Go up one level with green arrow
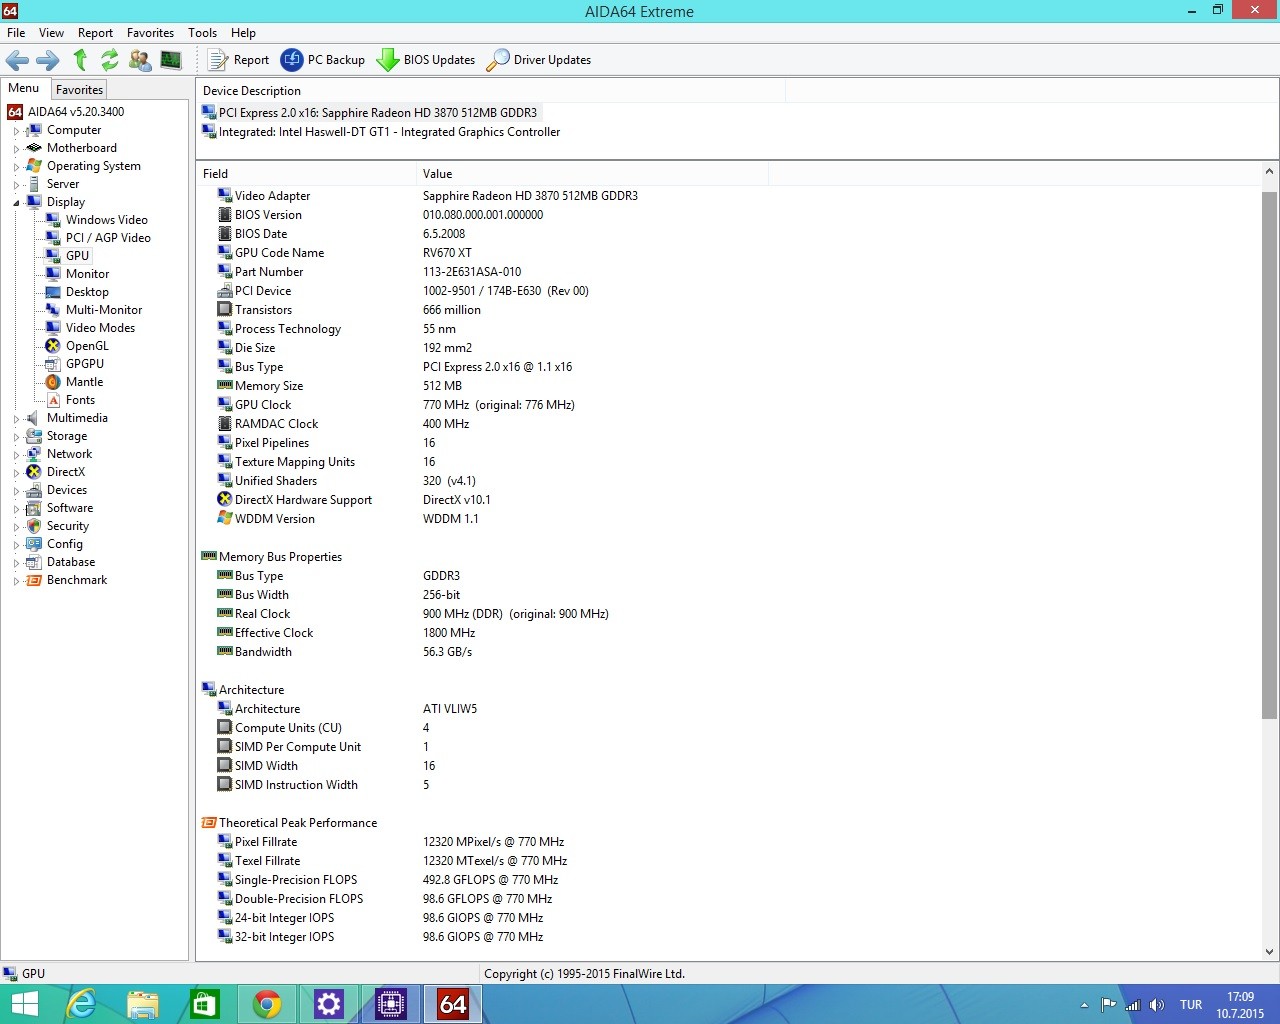This screenshot has height=1024, width=1280. click(x=80, y=60)
